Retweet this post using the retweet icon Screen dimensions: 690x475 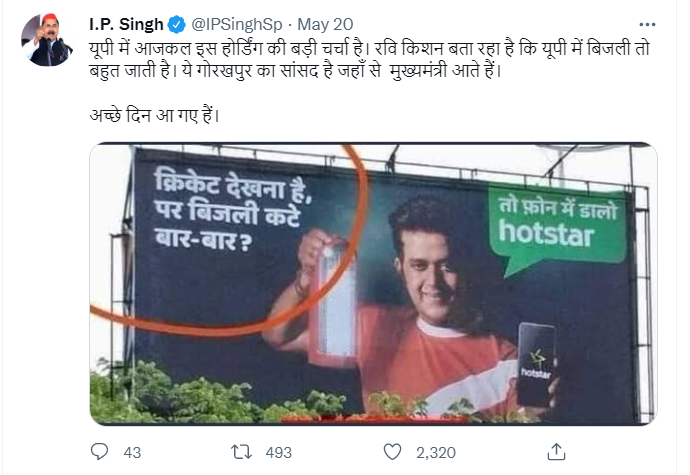click(243, 452)
